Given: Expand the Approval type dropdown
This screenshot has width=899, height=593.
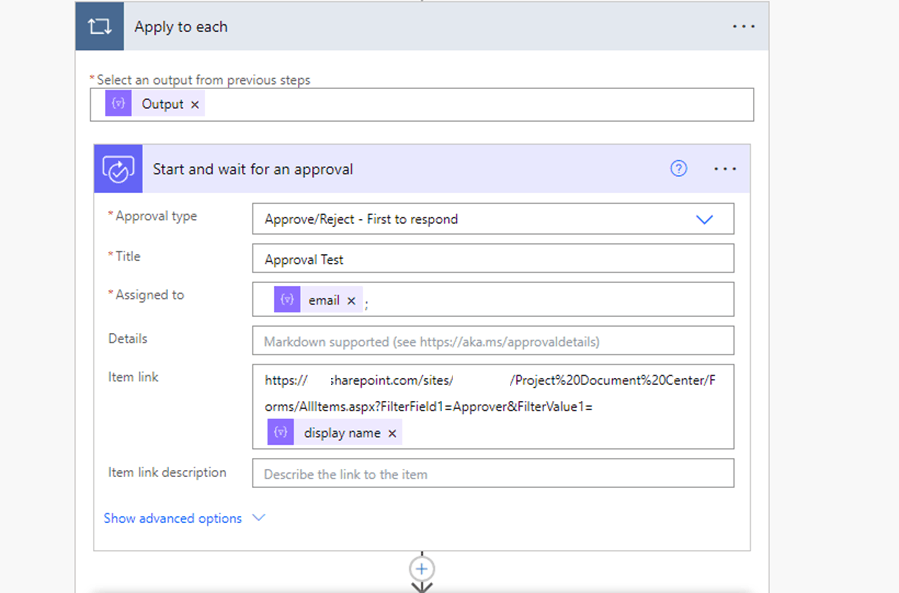Looking at the screenshot, I should (x=493, y=219).
